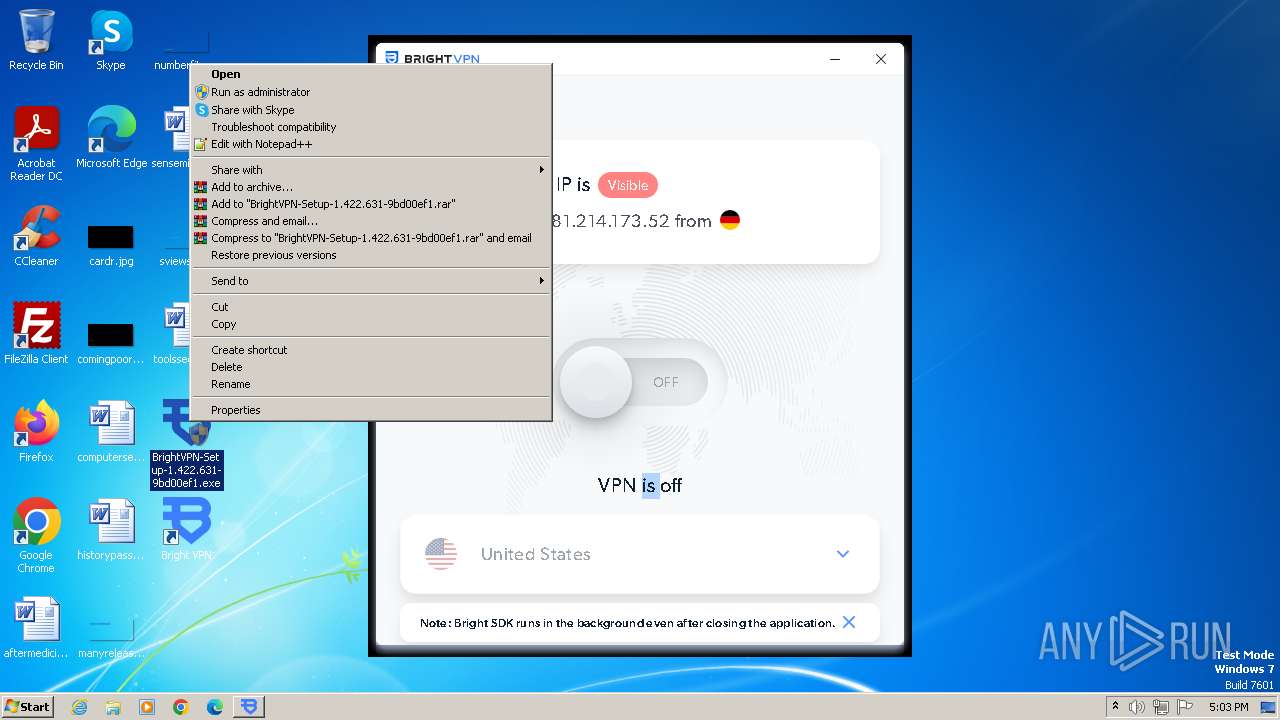Choose Restore previous versions entry
This screenshot has height=720, width=1280.
click(x=371, y=255)
